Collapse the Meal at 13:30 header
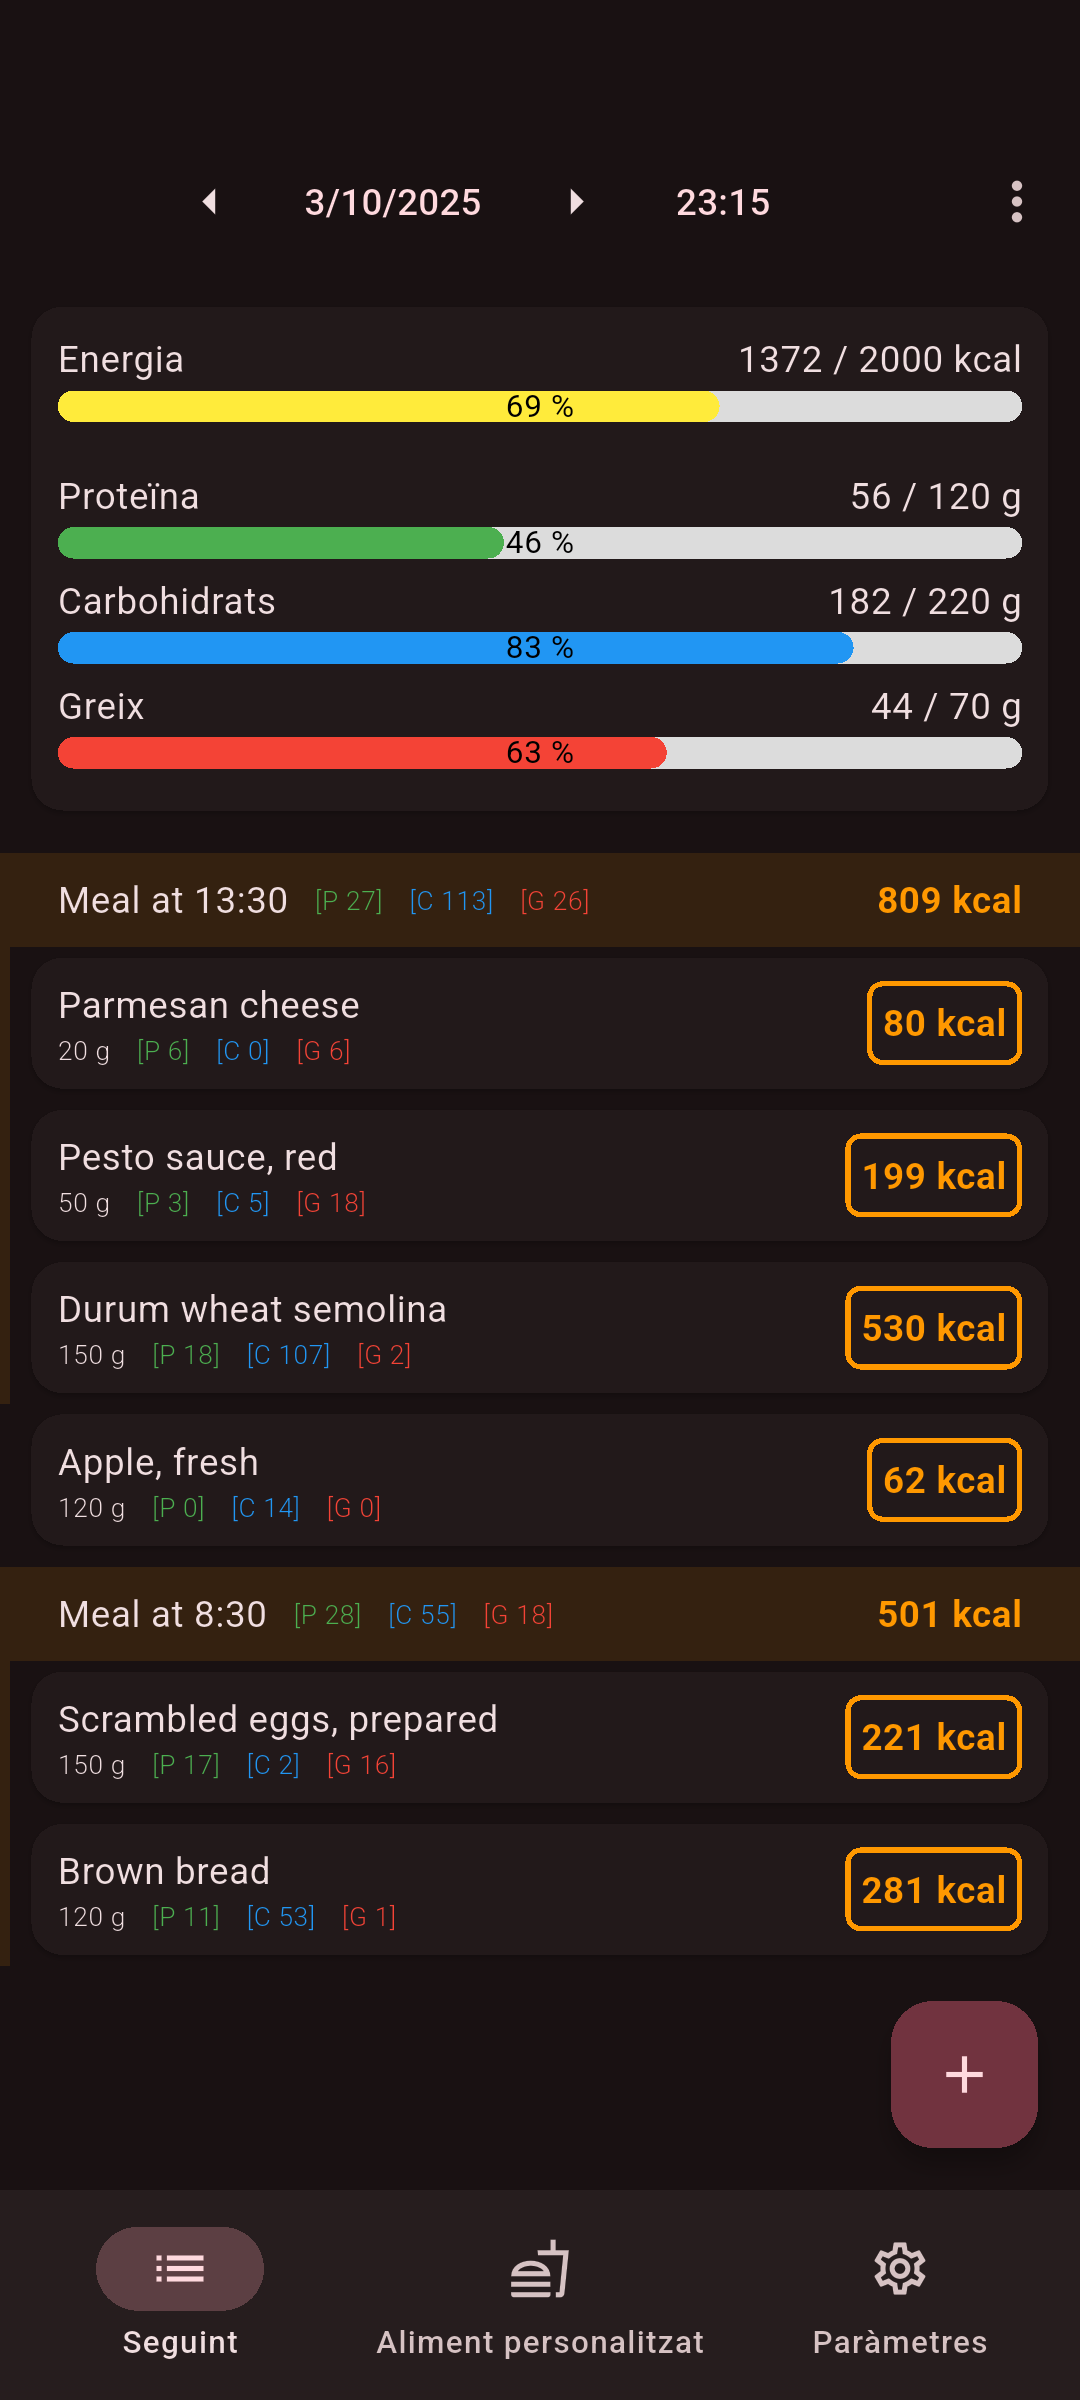This screenshot has width=1080, height=2400. point(540,900)
